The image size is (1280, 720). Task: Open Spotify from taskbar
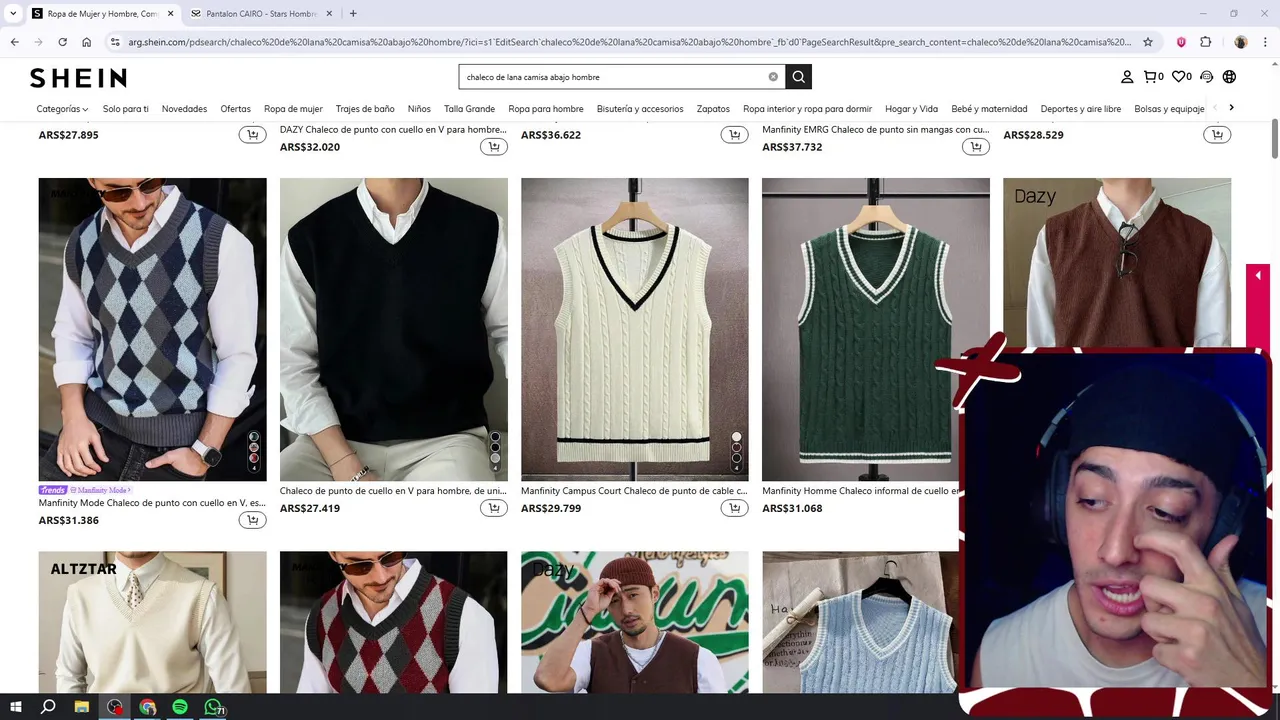(180, 707)
